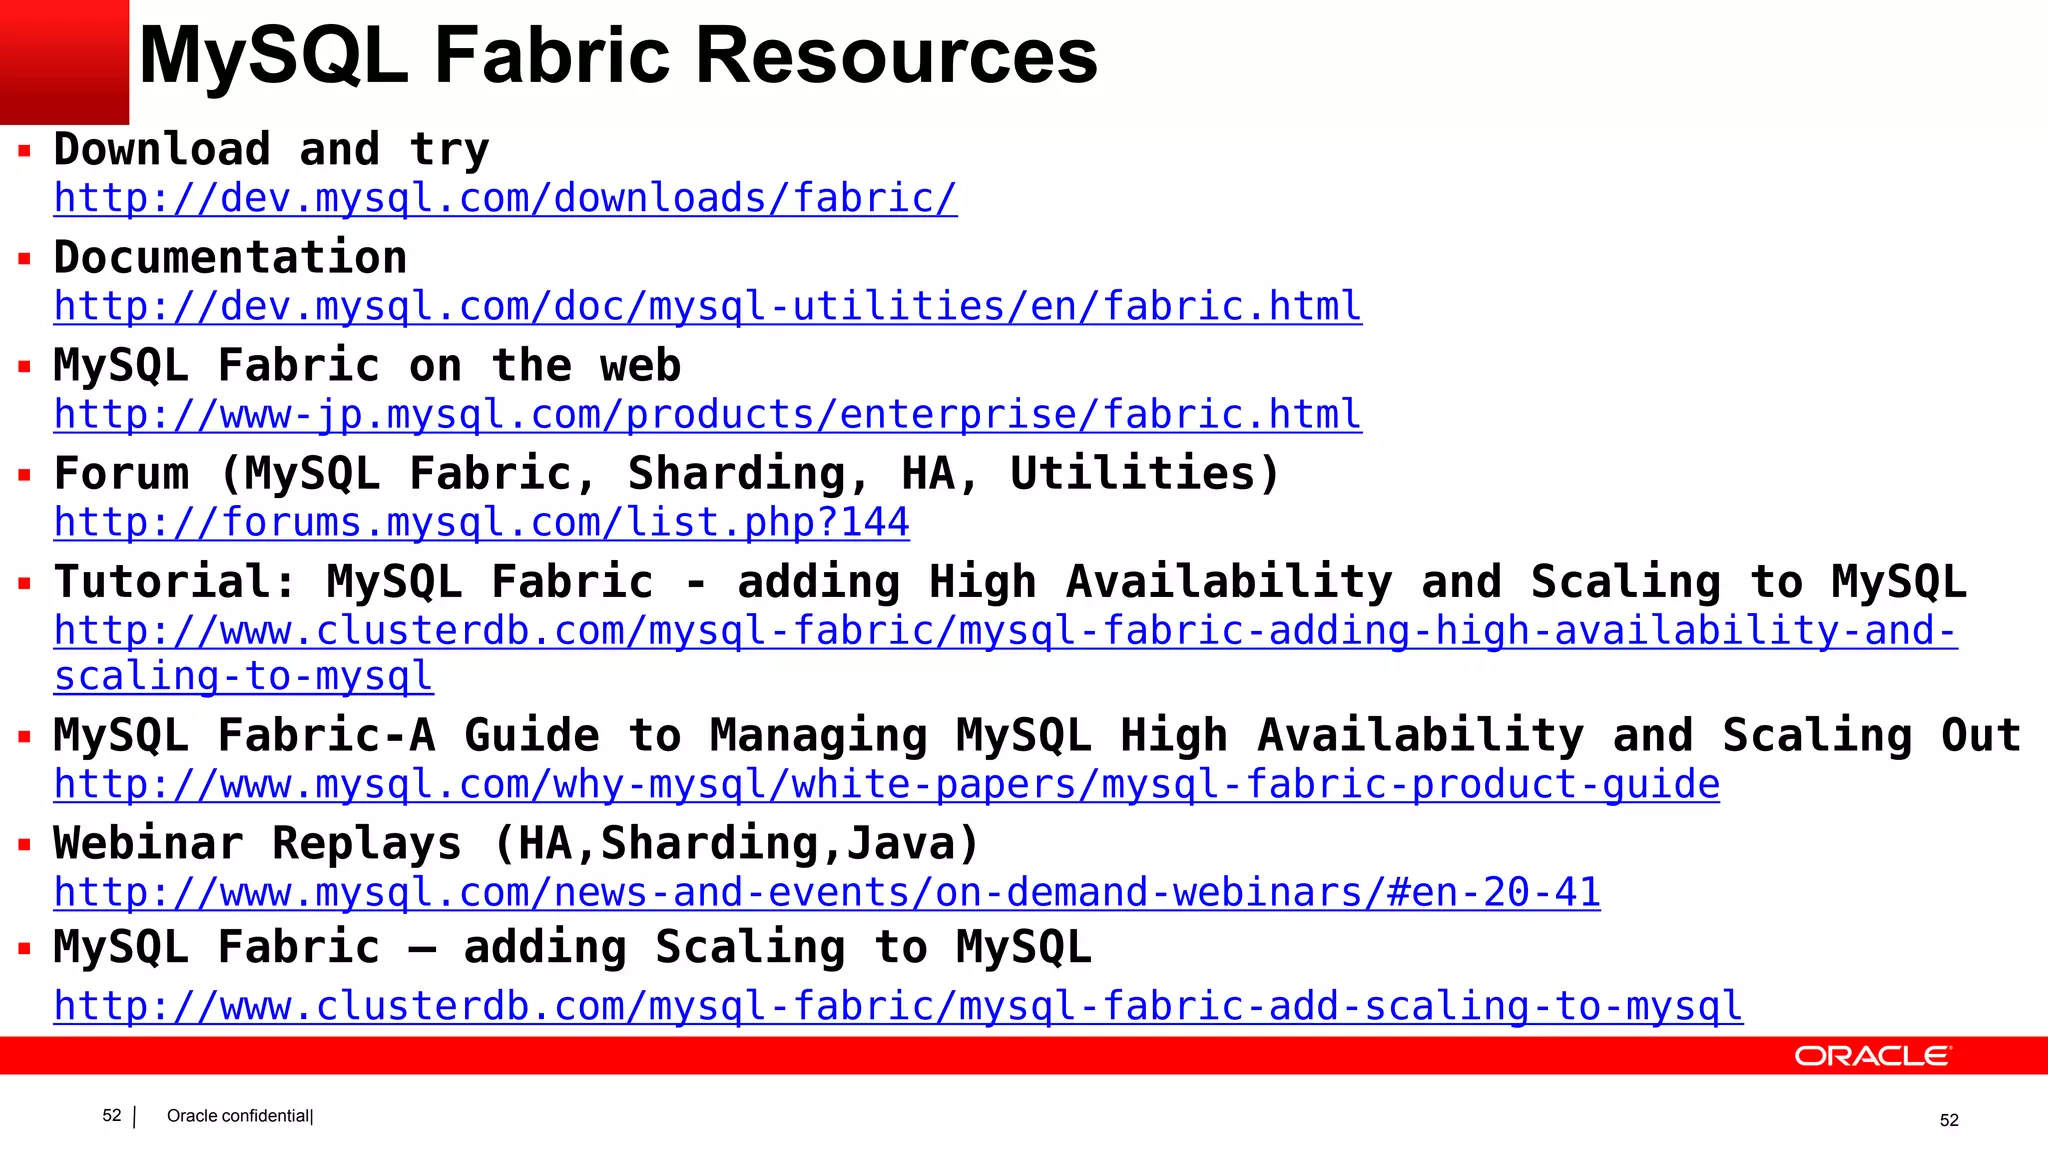Screen dimensions: 2048x1152
Task: Click the 'Documentation' bullet heading
Action: coord(231,257)
